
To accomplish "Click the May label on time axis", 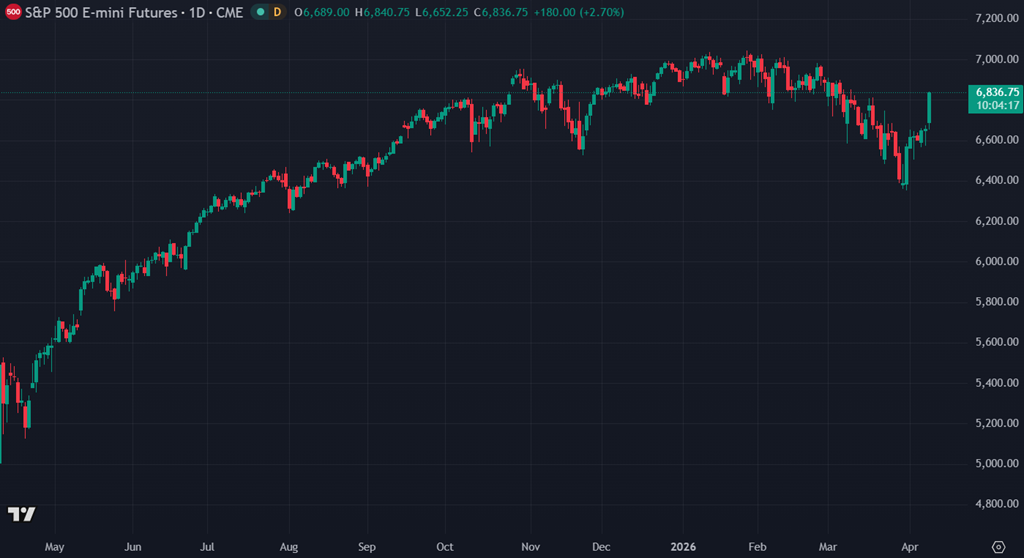I will [x=54, y=547].
